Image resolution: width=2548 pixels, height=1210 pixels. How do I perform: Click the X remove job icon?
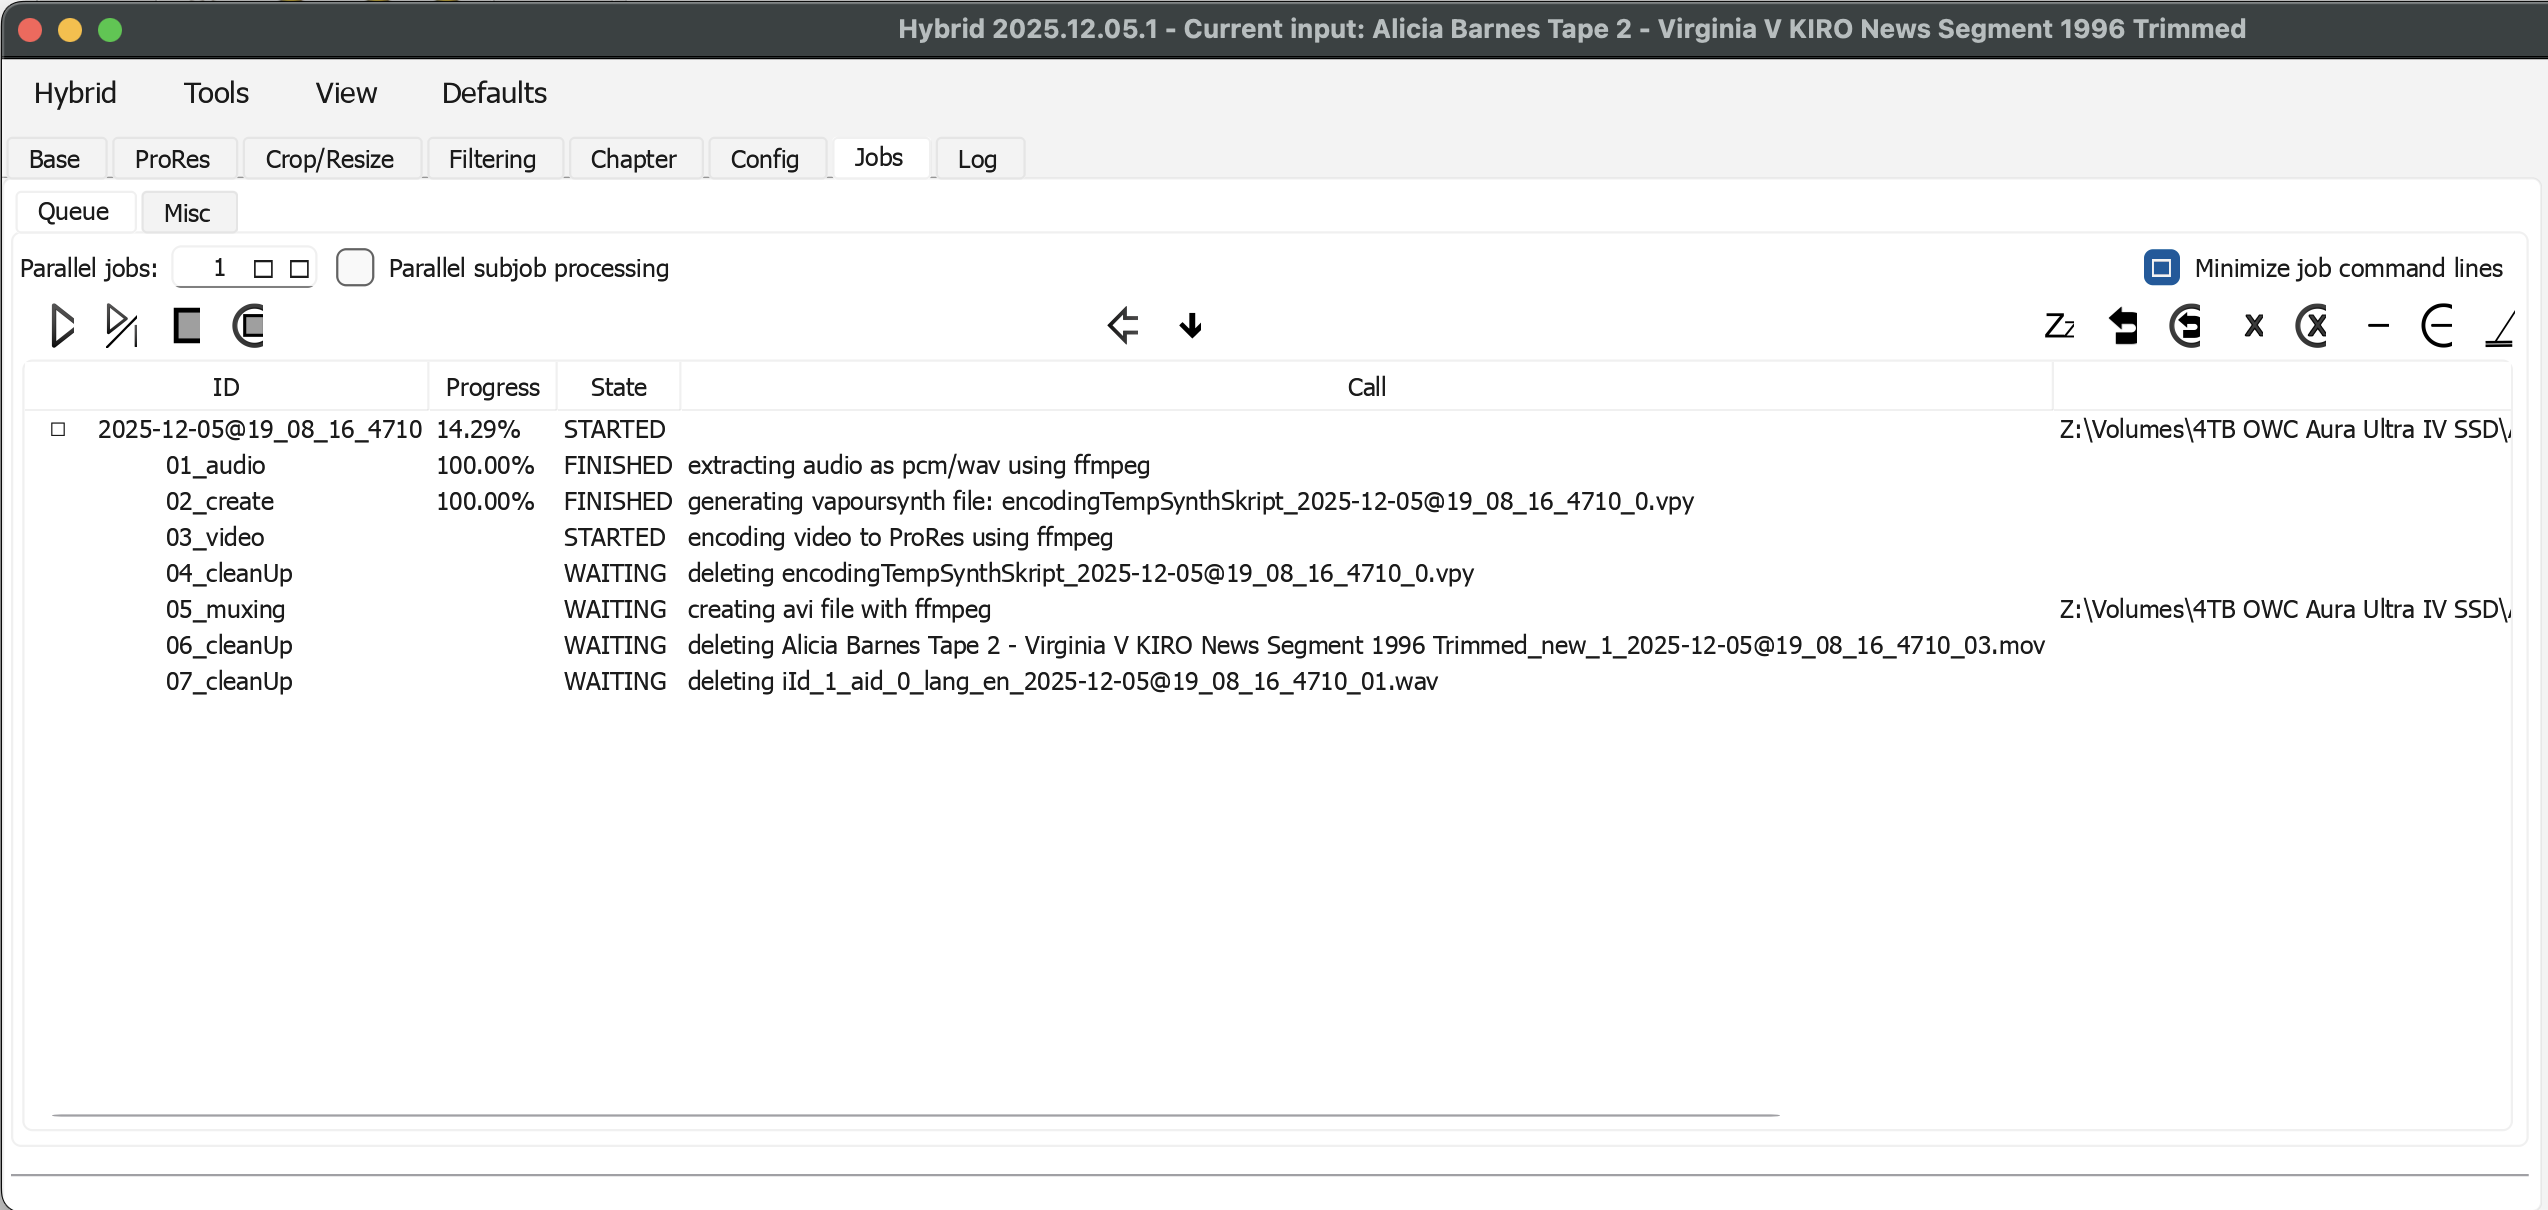click(2253, 326)
